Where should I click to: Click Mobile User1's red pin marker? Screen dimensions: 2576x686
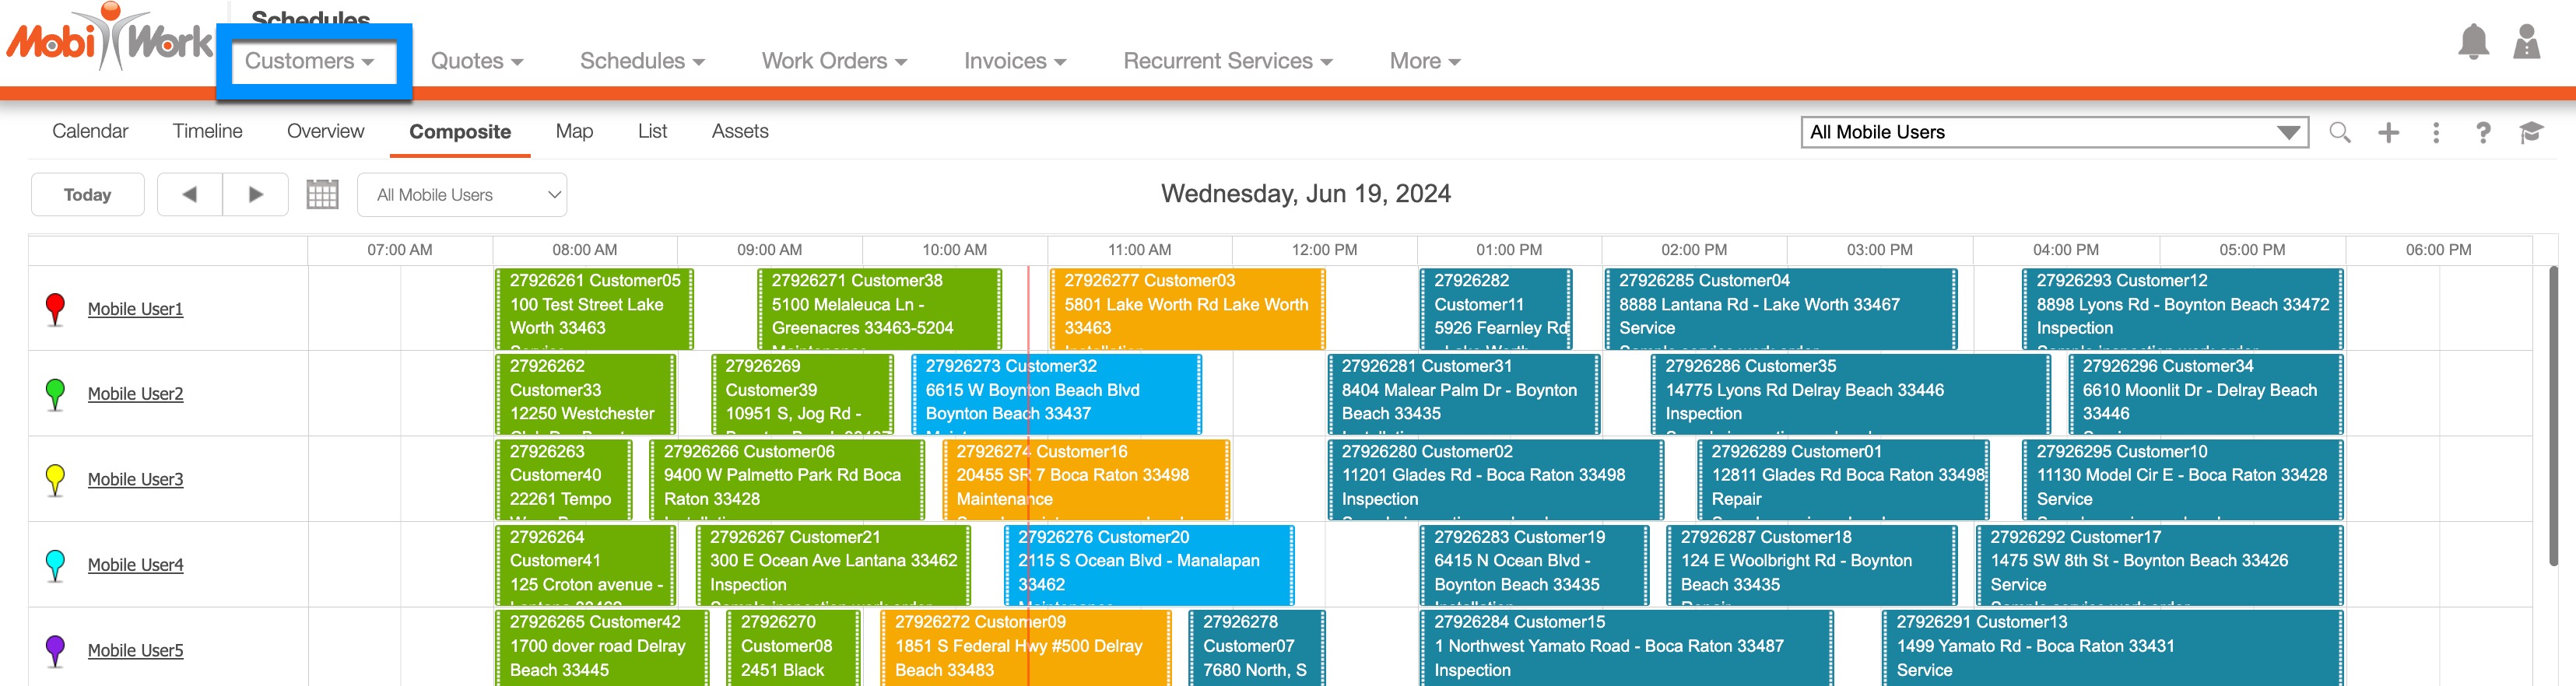(55, 308)
